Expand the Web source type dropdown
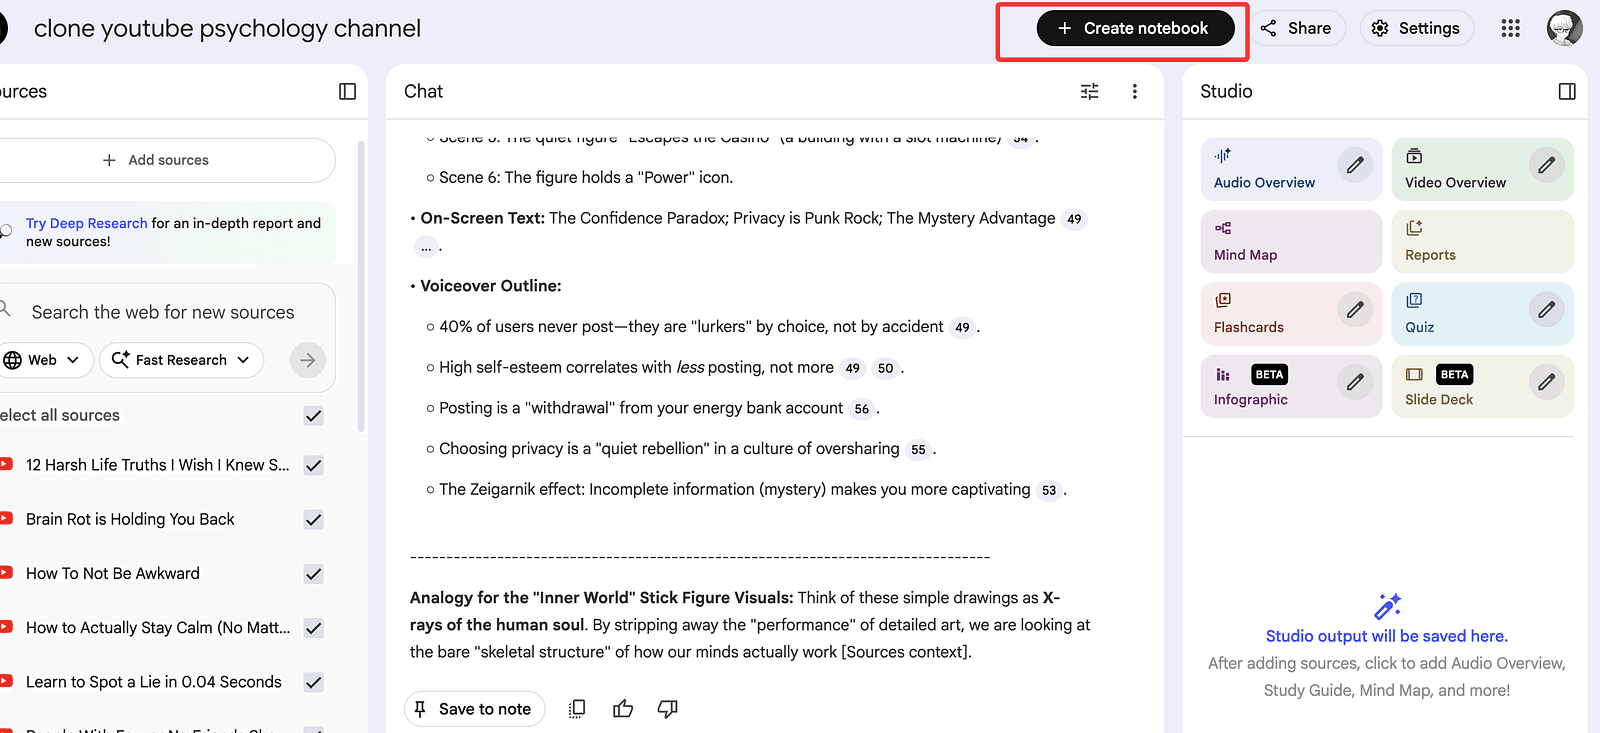 tap(45, 360)
